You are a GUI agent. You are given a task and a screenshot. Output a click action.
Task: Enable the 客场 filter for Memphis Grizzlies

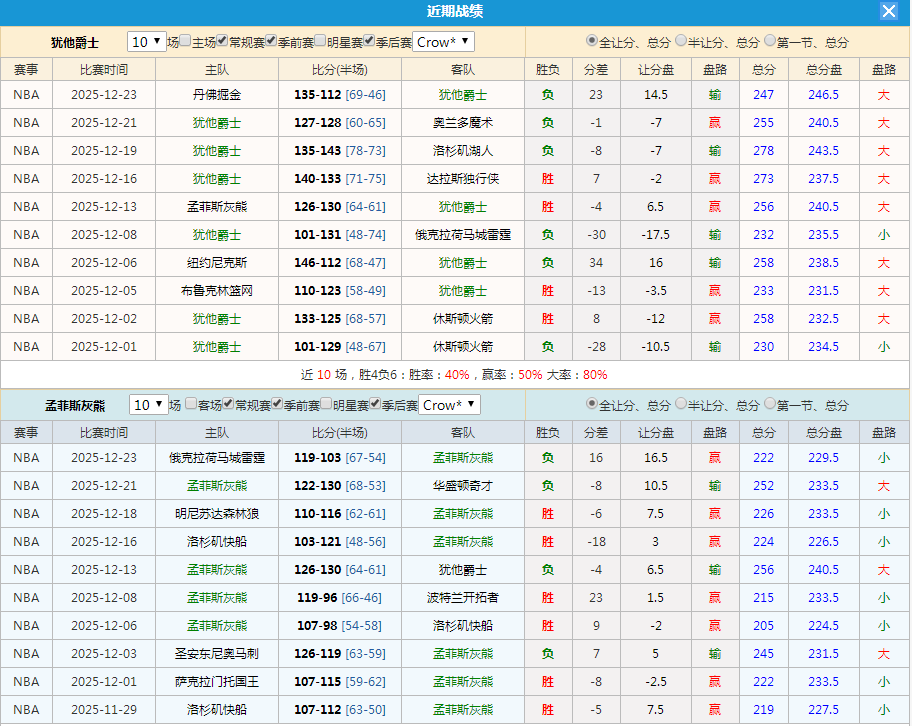pos(190,404)
